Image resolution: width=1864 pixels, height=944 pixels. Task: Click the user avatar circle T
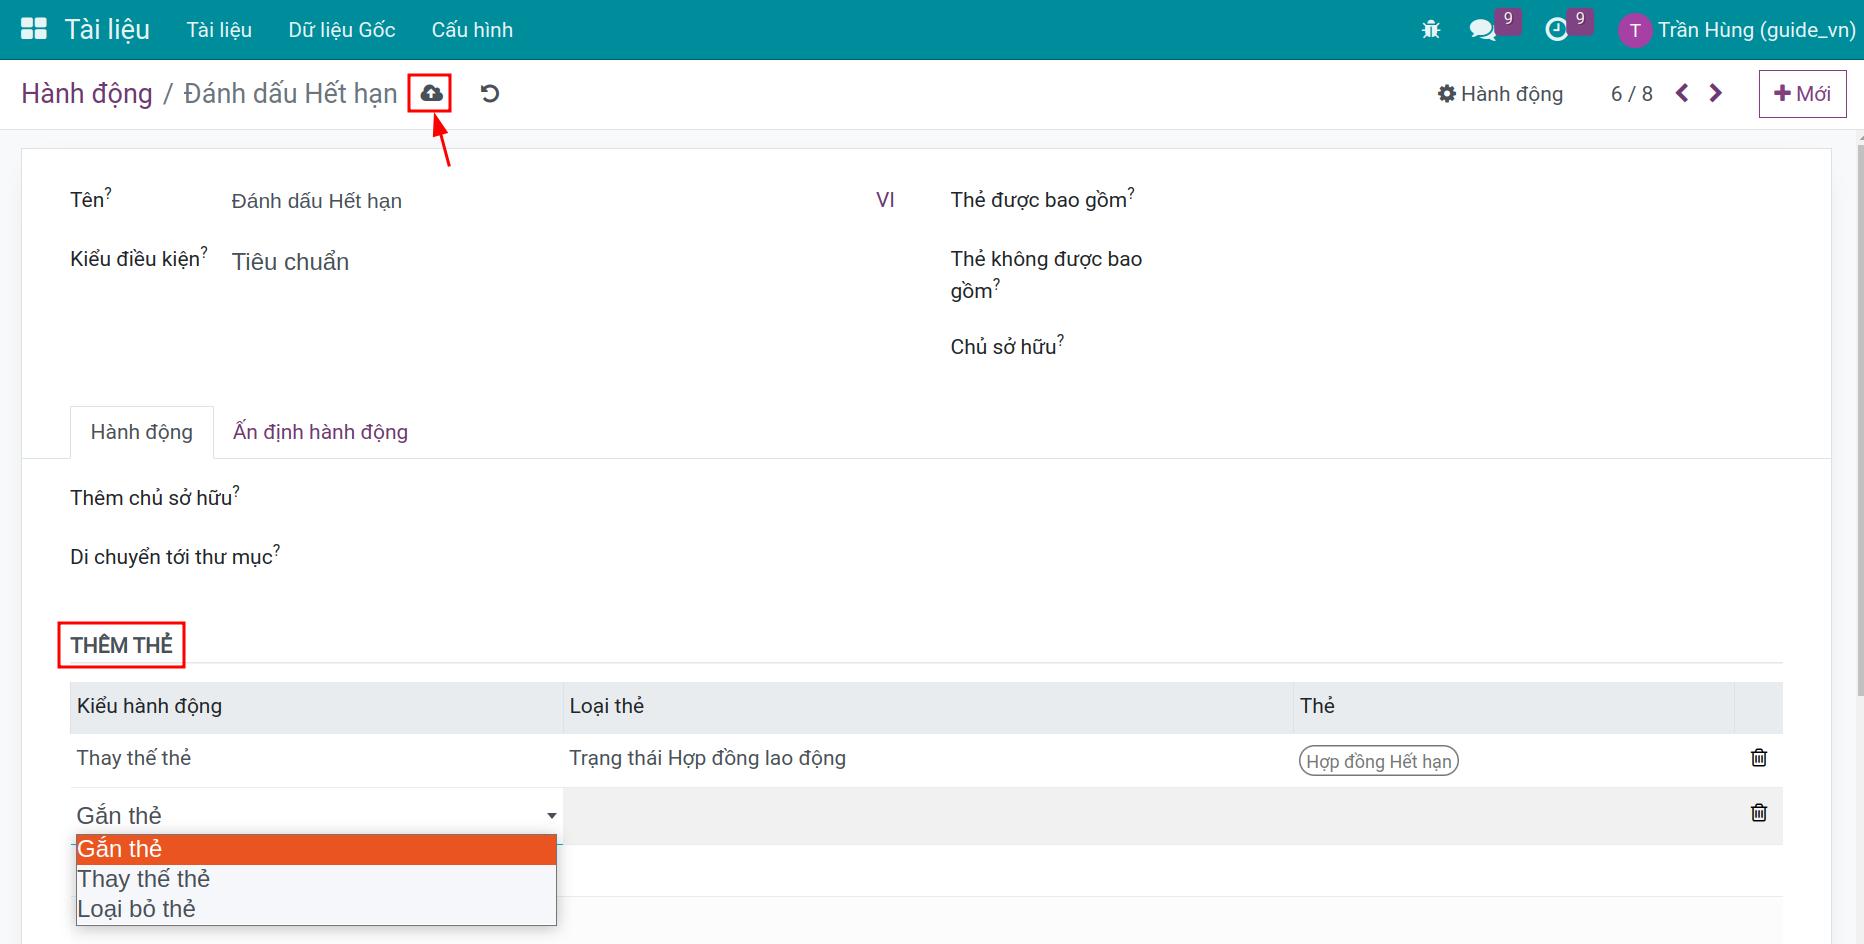click(1634, 30)
